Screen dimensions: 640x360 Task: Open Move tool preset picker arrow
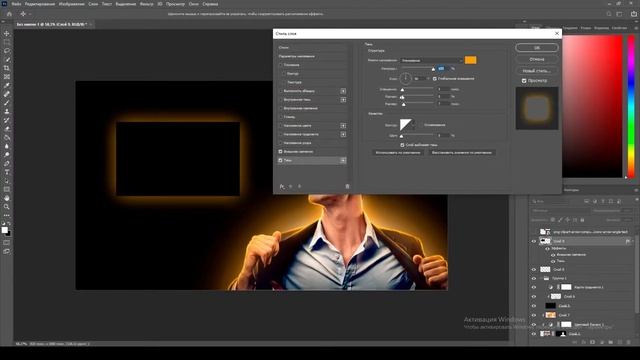29,14
